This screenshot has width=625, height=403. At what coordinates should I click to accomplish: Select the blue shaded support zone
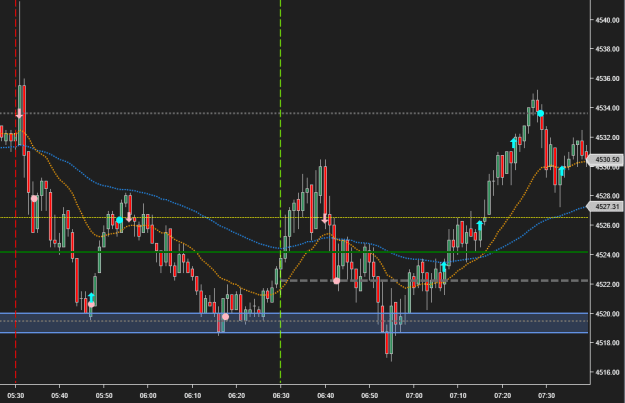pyautogui.click(x=294, y=323)
